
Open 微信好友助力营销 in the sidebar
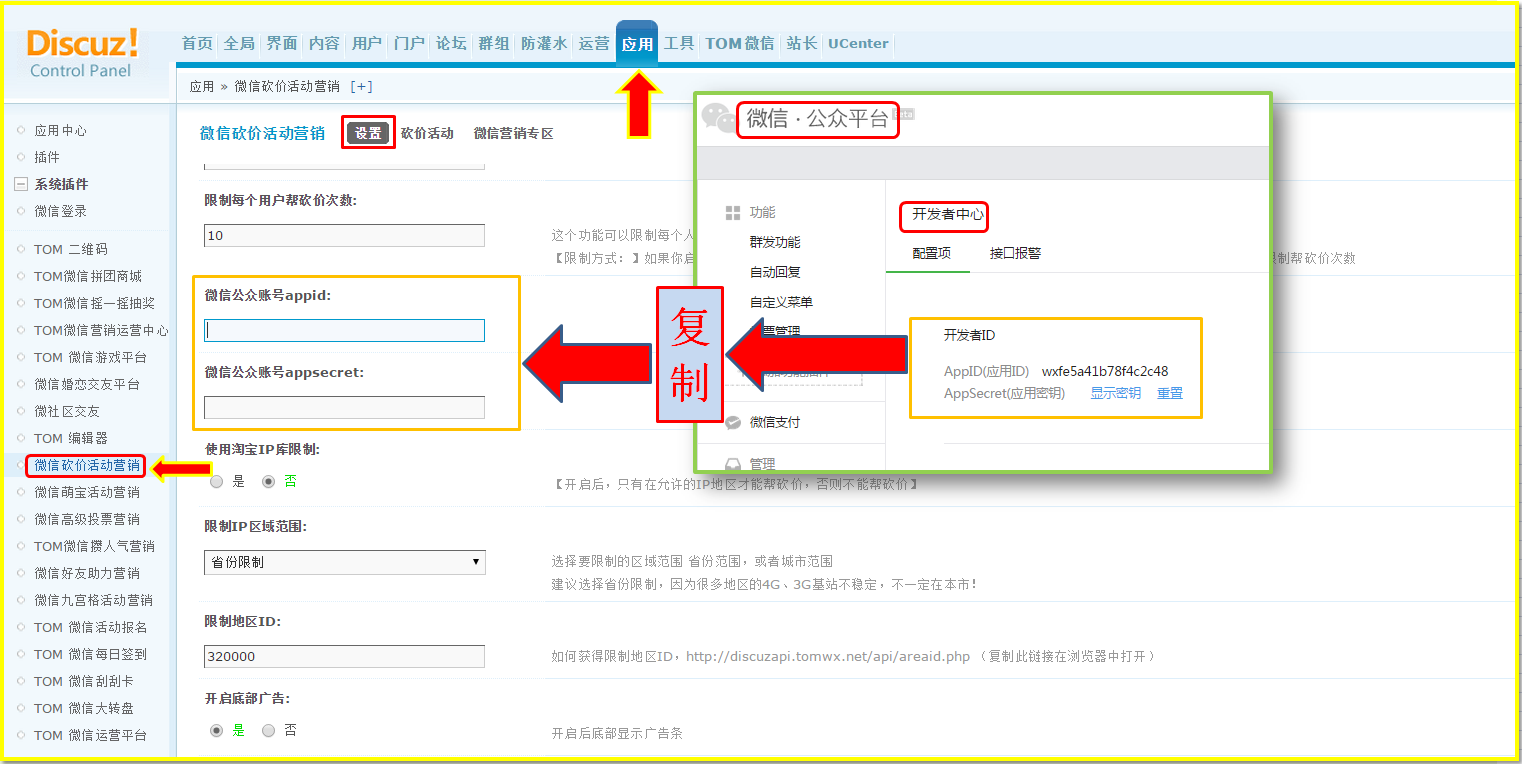click(x=87, y=573)
